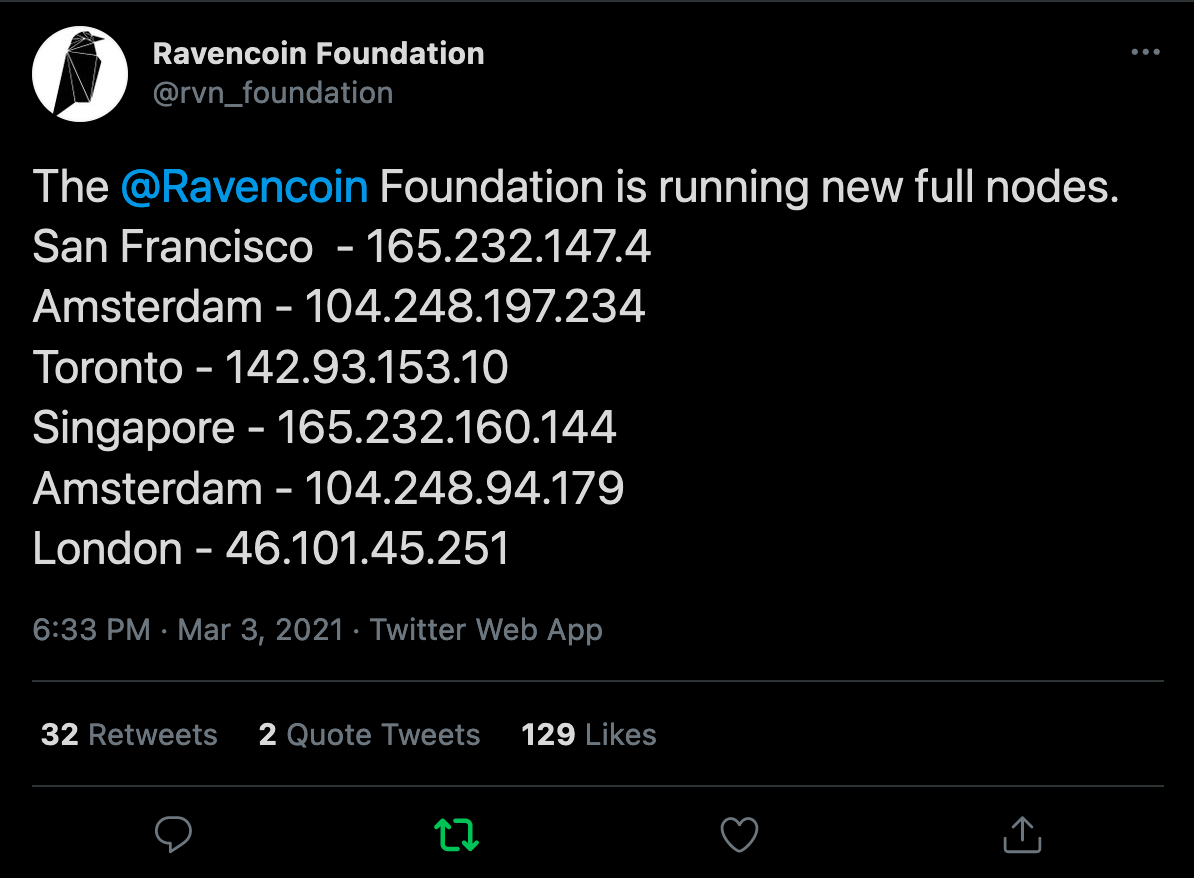Click the Amsterdam 104.248.94.179 line
1194x878 pixels.
329,489
